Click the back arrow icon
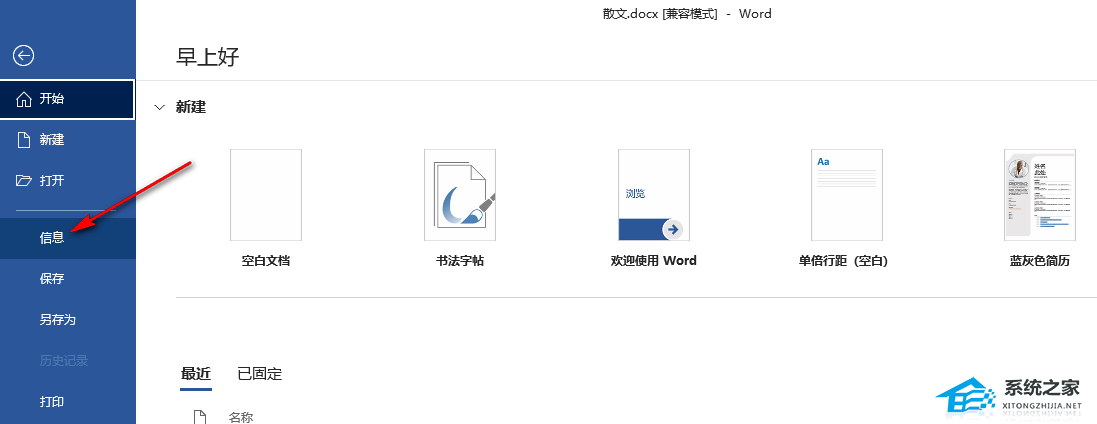1097x424 pixels. 24,56
